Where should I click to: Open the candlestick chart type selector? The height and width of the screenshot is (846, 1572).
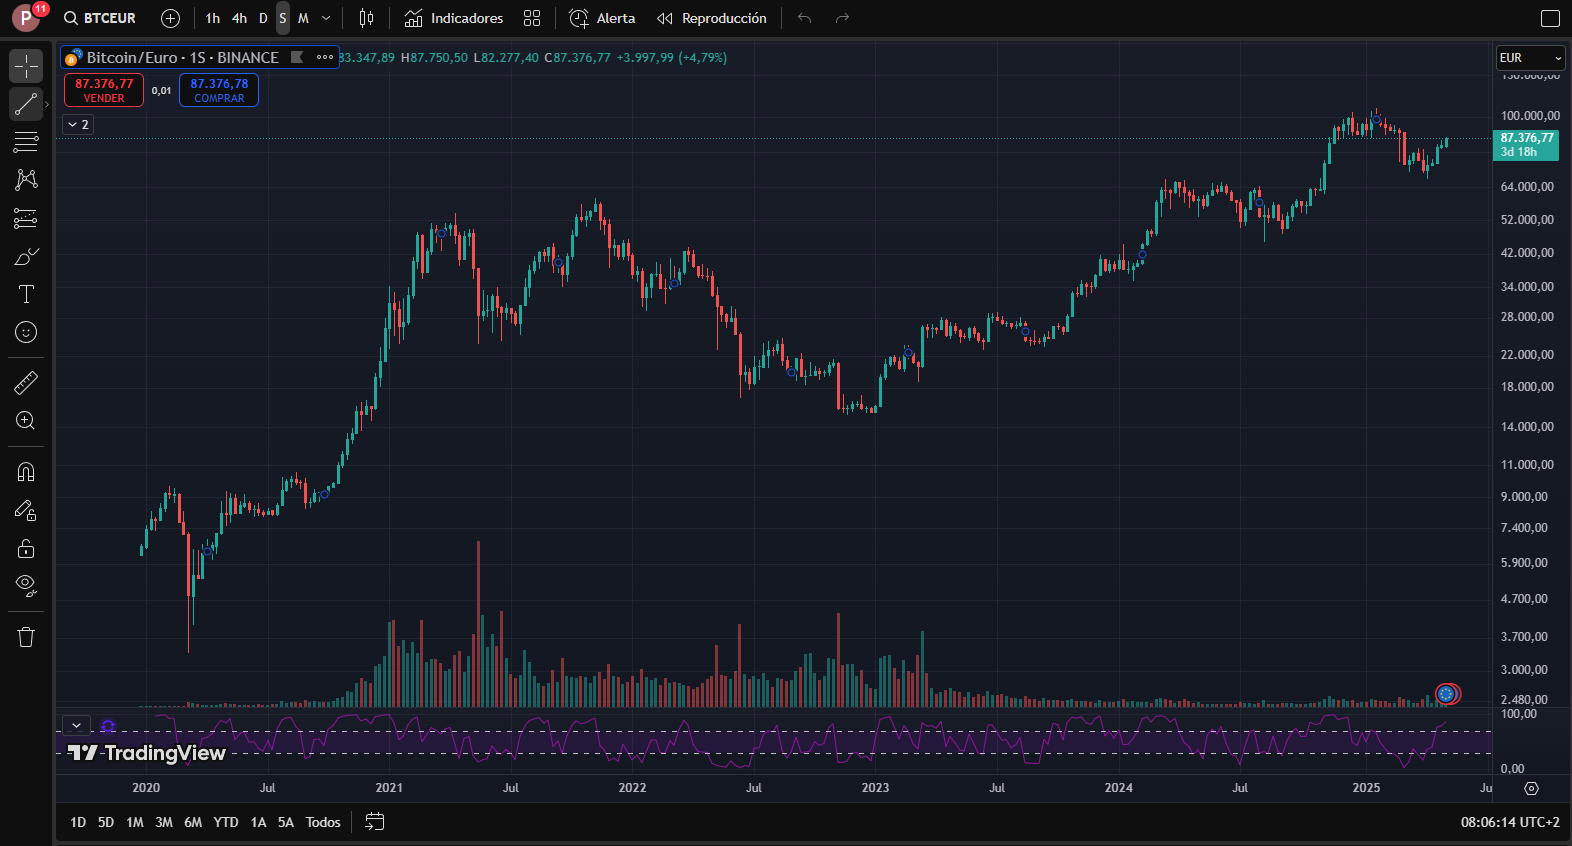[367, 18]
